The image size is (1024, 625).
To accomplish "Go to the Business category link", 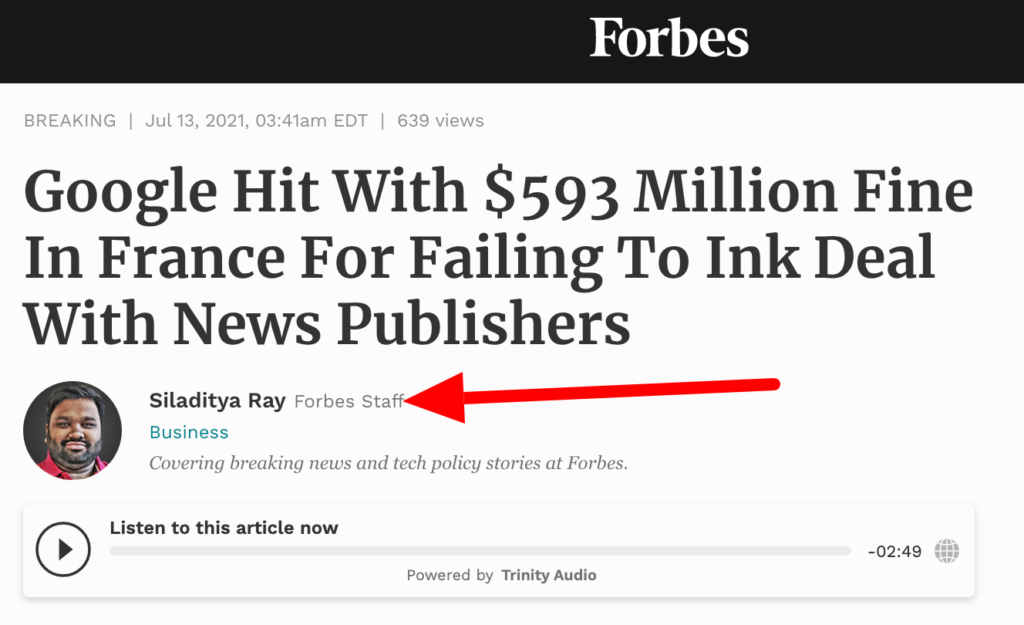I will point(188,432).
